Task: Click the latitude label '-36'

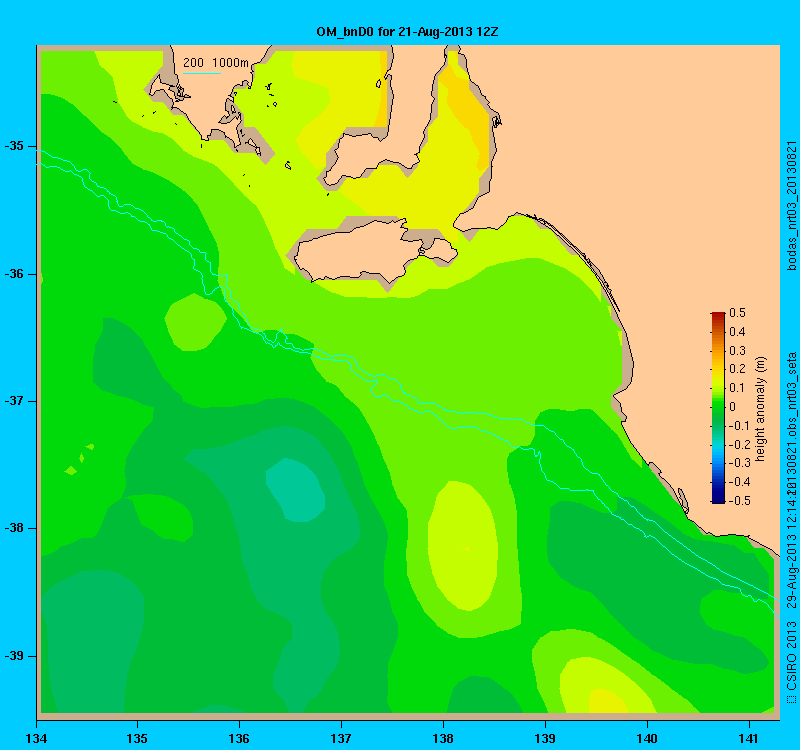Action: point(14,274)
